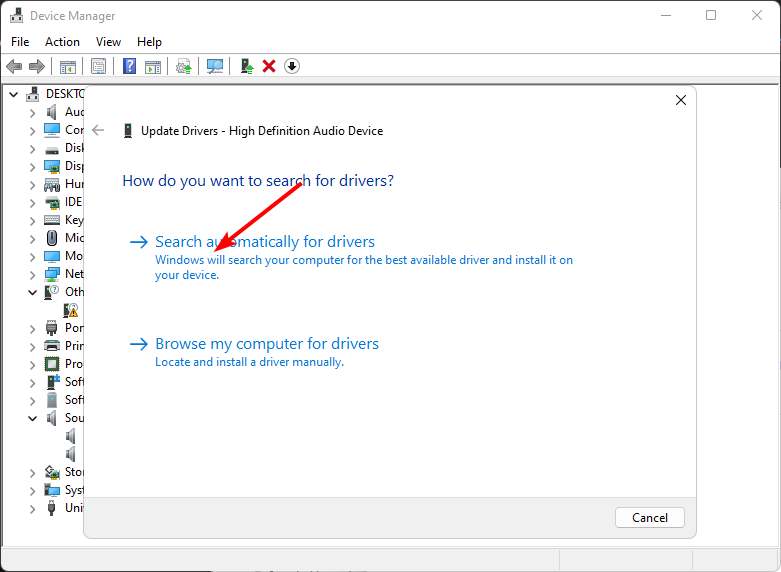Click the processor chip icon of Pro row
This screenshot has height=572, width=781.
tap(52, 364)
